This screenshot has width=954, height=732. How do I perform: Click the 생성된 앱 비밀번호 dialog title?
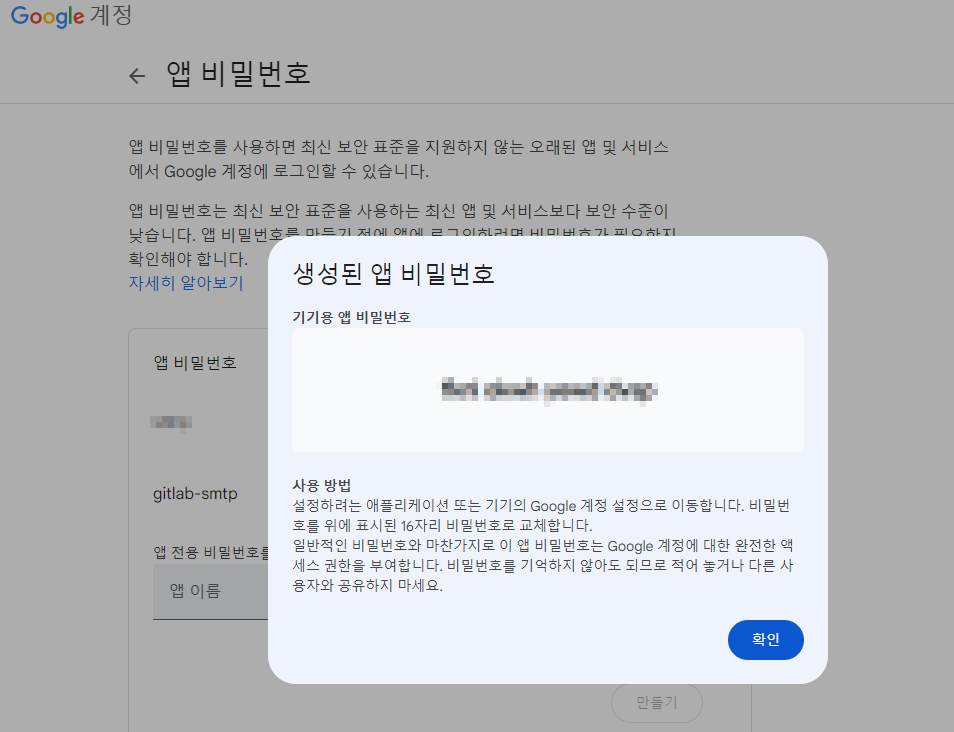click(393, 274)
